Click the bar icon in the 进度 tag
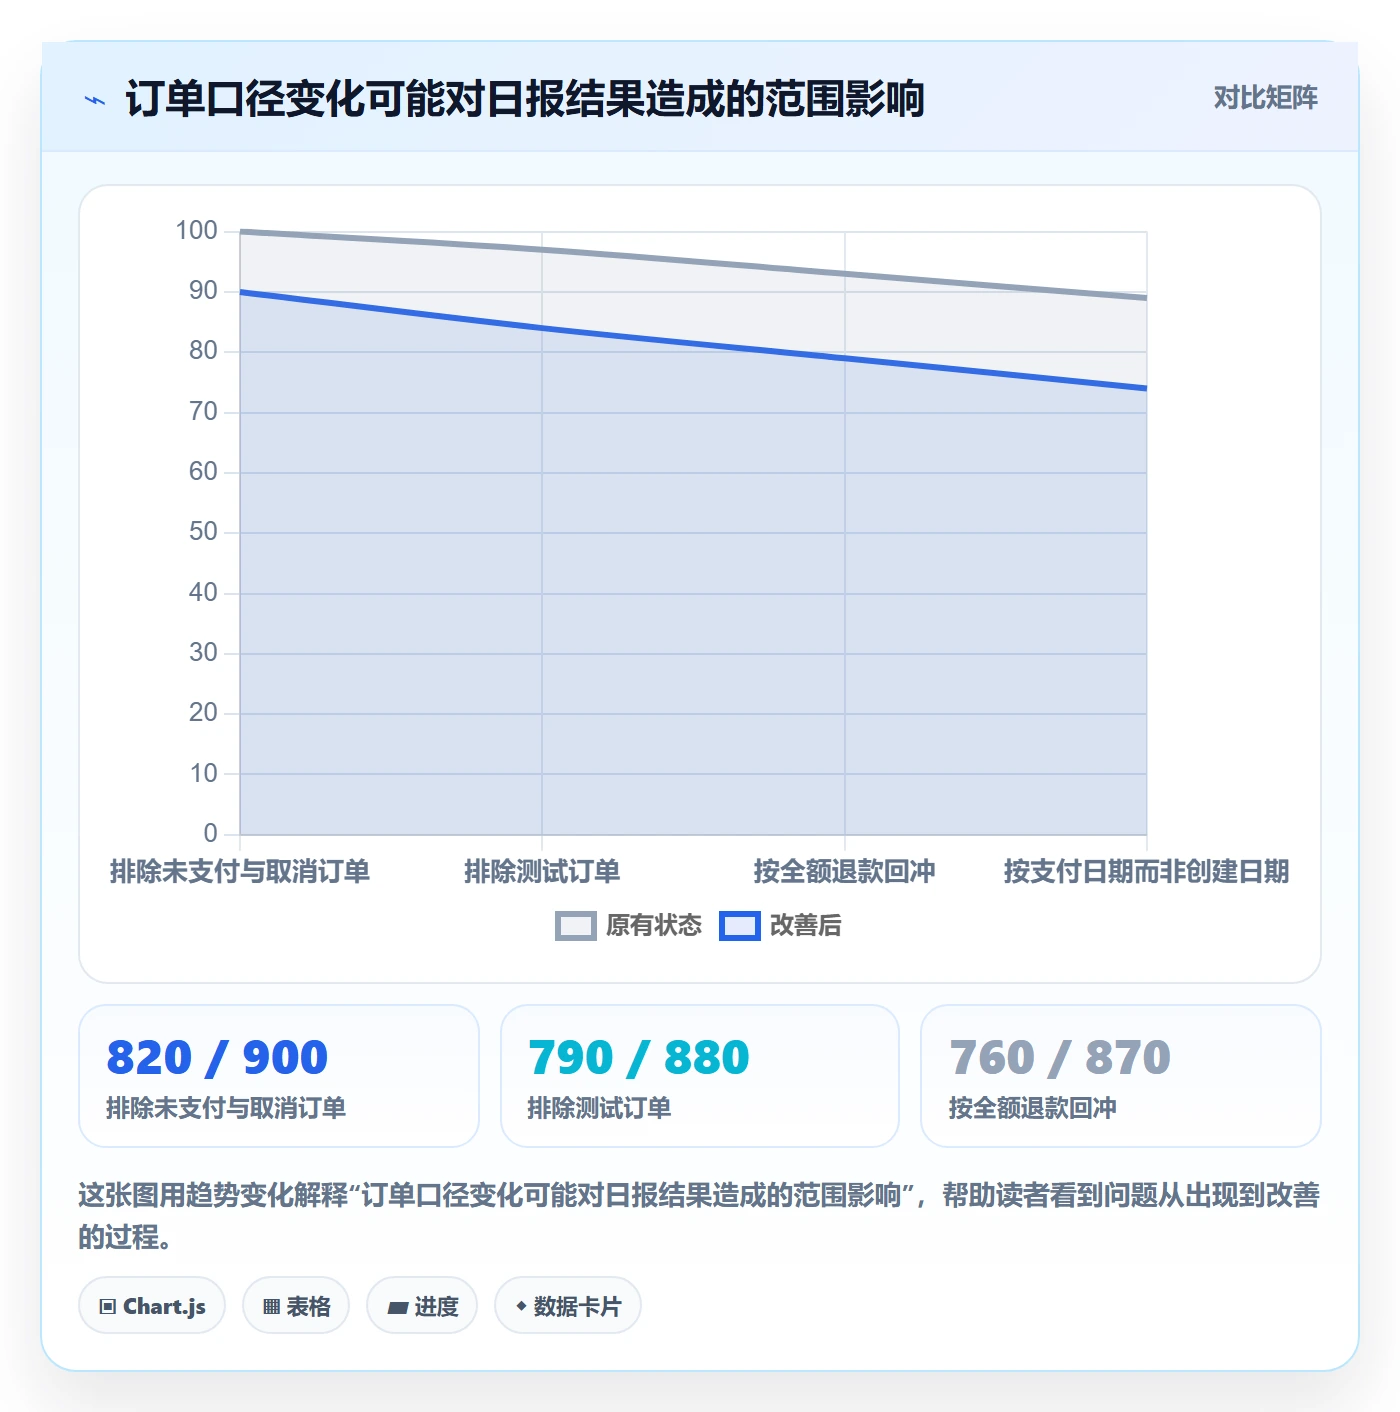This screenshot has height=1412, width=1400. click(x=397, y=1308)
